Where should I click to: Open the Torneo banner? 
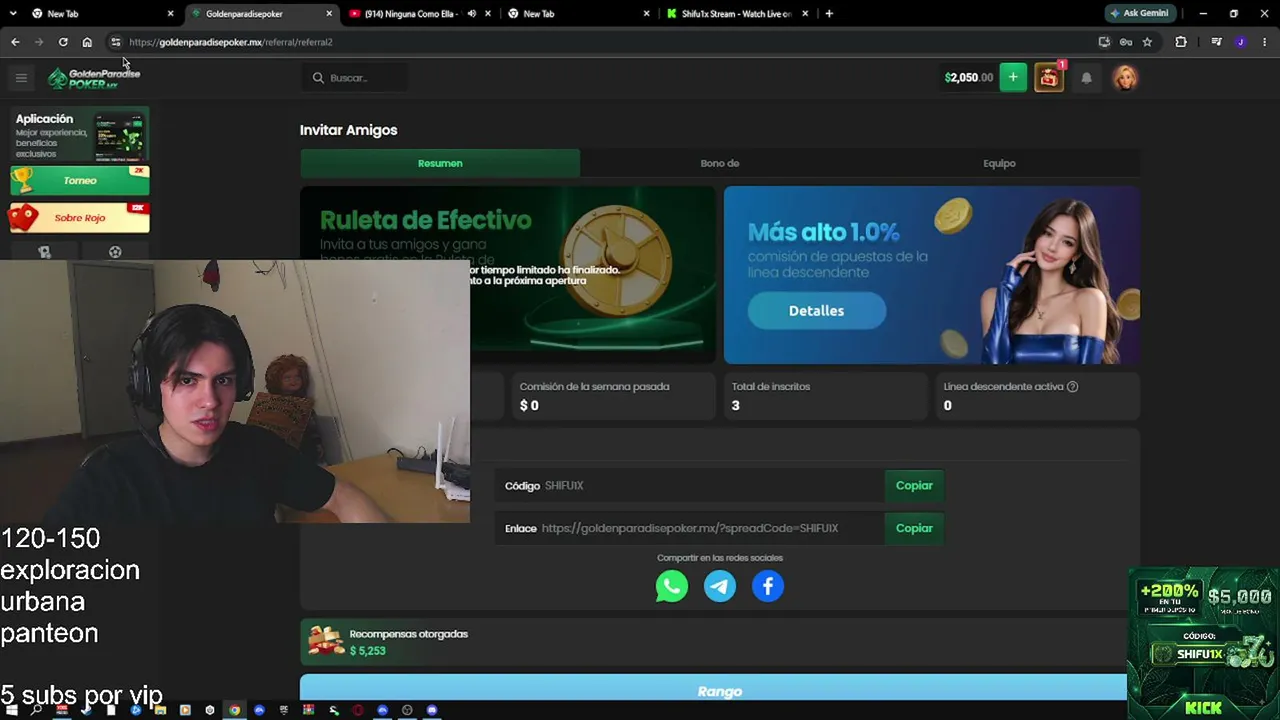(80, 181)
